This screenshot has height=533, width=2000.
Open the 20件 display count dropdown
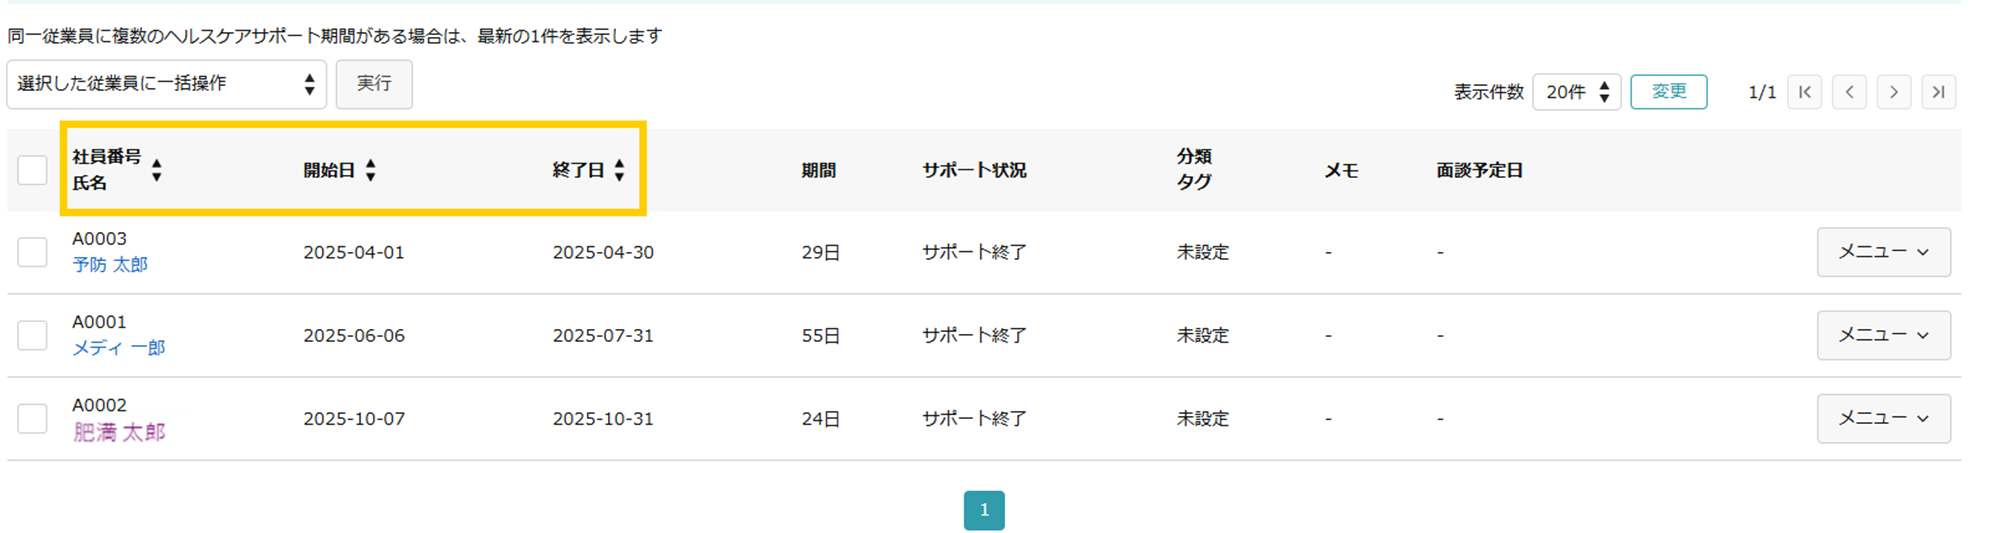[1576, 92]
